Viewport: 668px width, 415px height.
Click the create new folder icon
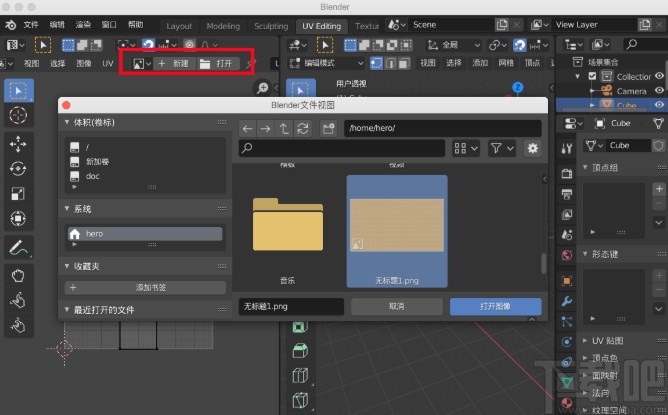[327, 128]
